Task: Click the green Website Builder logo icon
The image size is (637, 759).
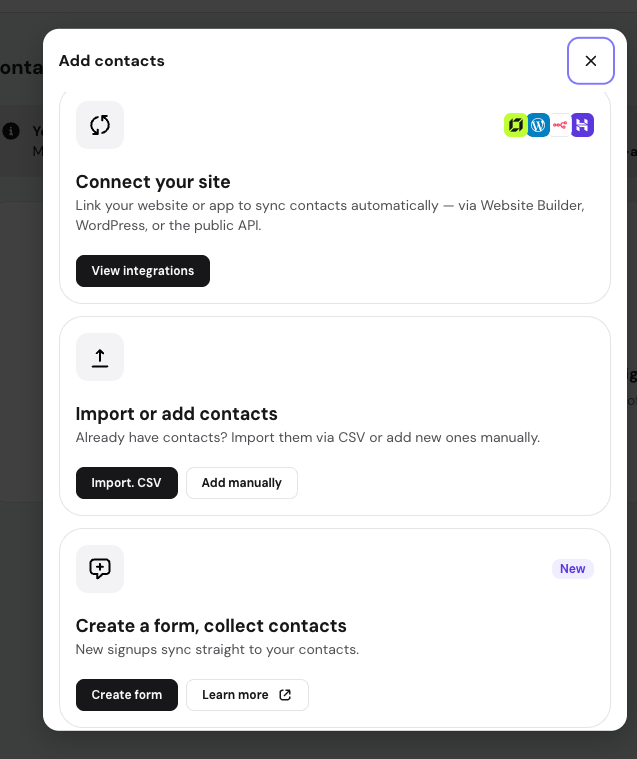Action: [x=516, y=125]
